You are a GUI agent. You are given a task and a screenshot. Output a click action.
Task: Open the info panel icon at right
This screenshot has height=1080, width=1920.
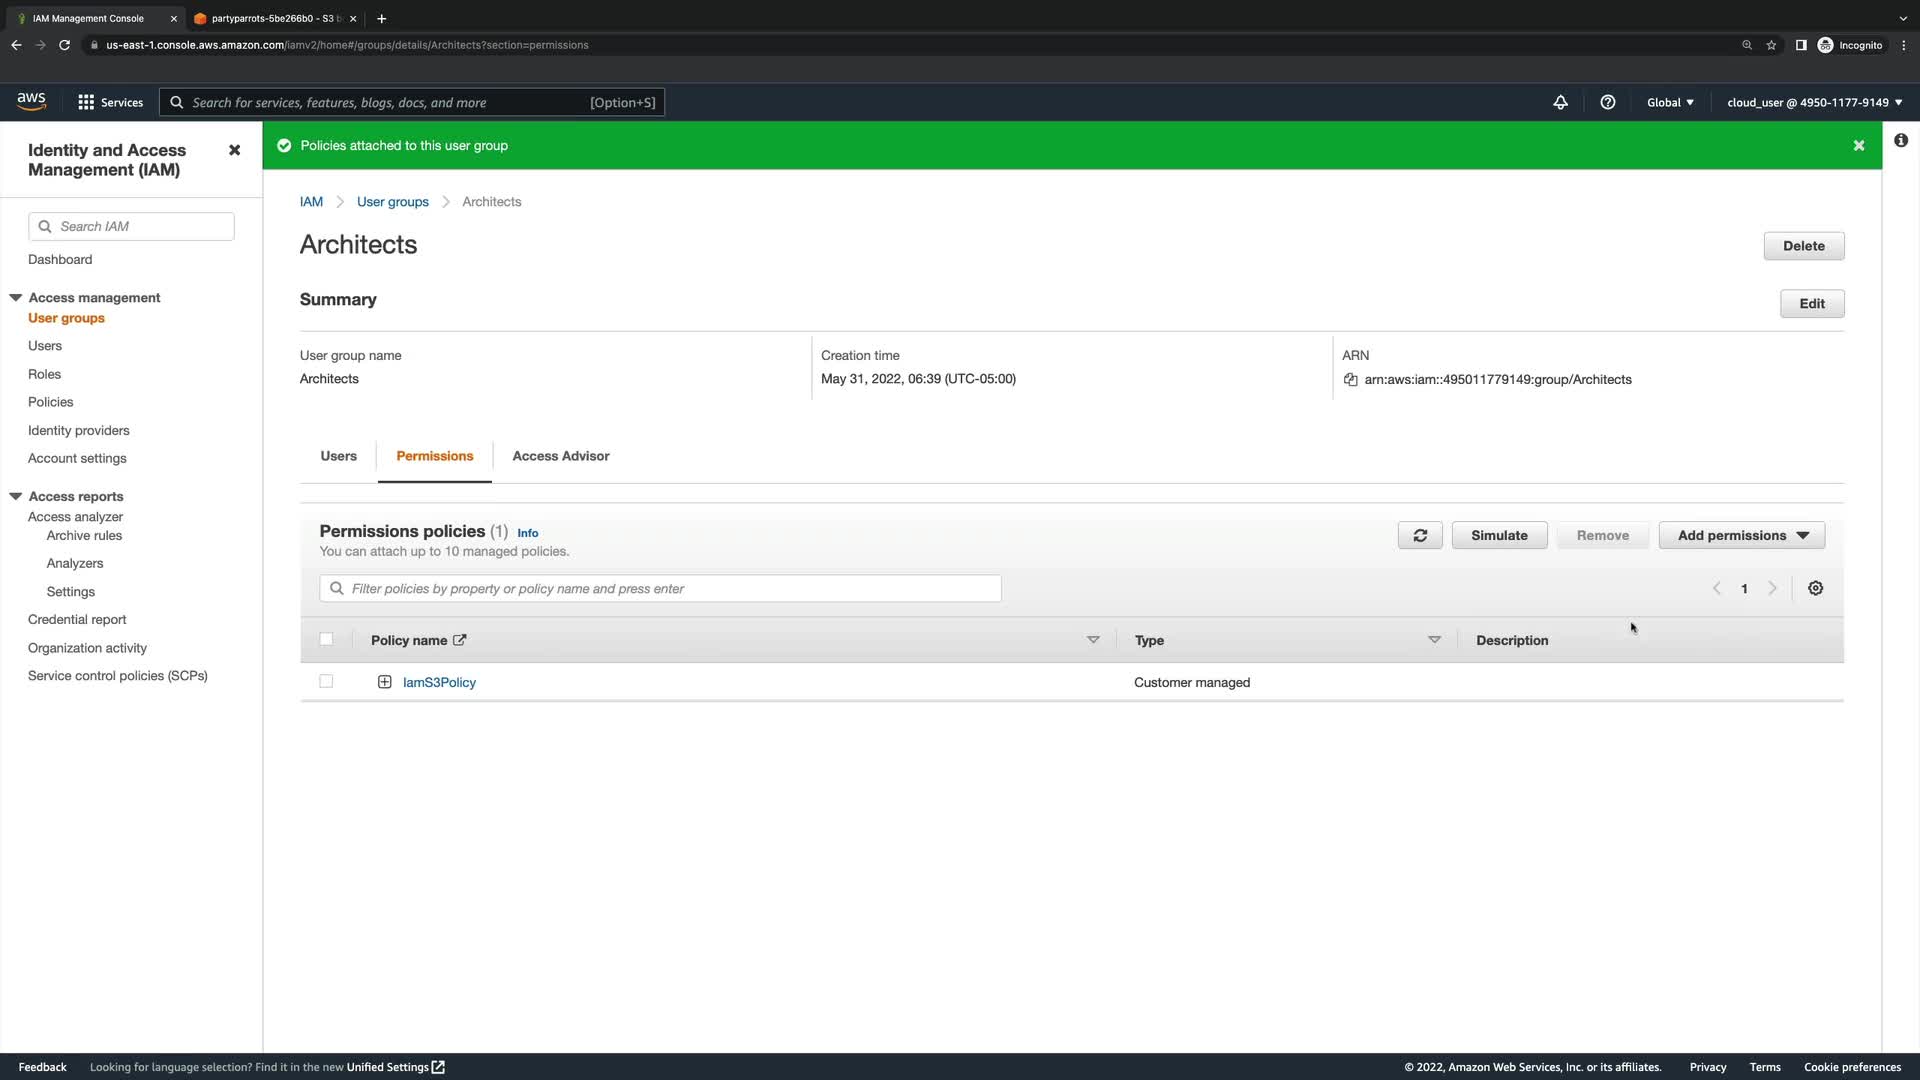(1900, 141)
